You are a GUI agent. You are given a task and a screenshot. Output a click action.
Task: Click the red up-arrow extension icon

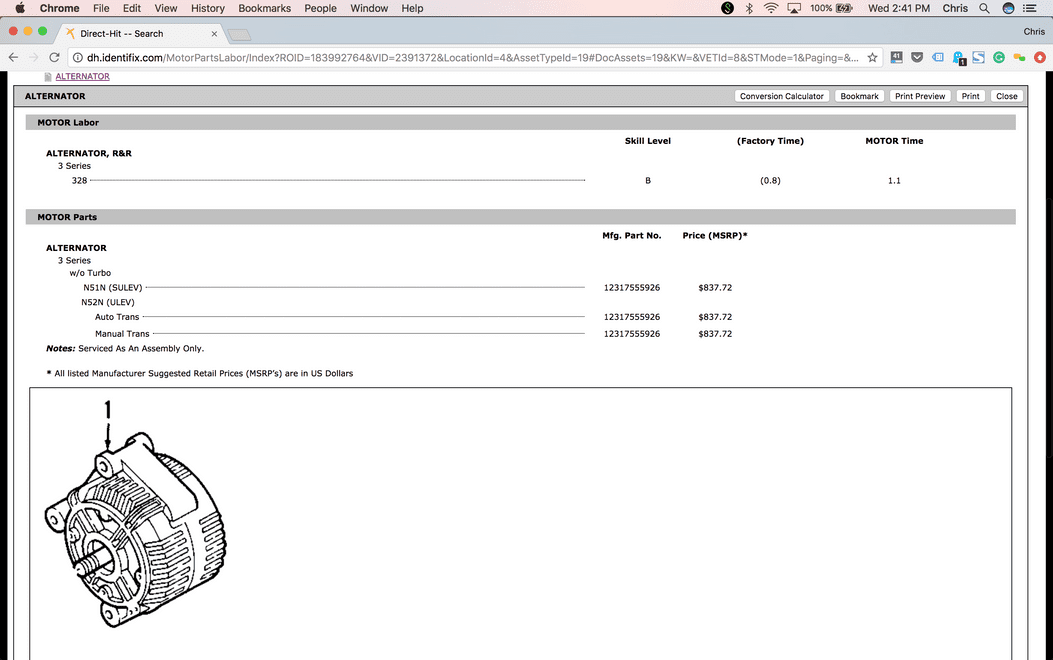(1039, 58)
